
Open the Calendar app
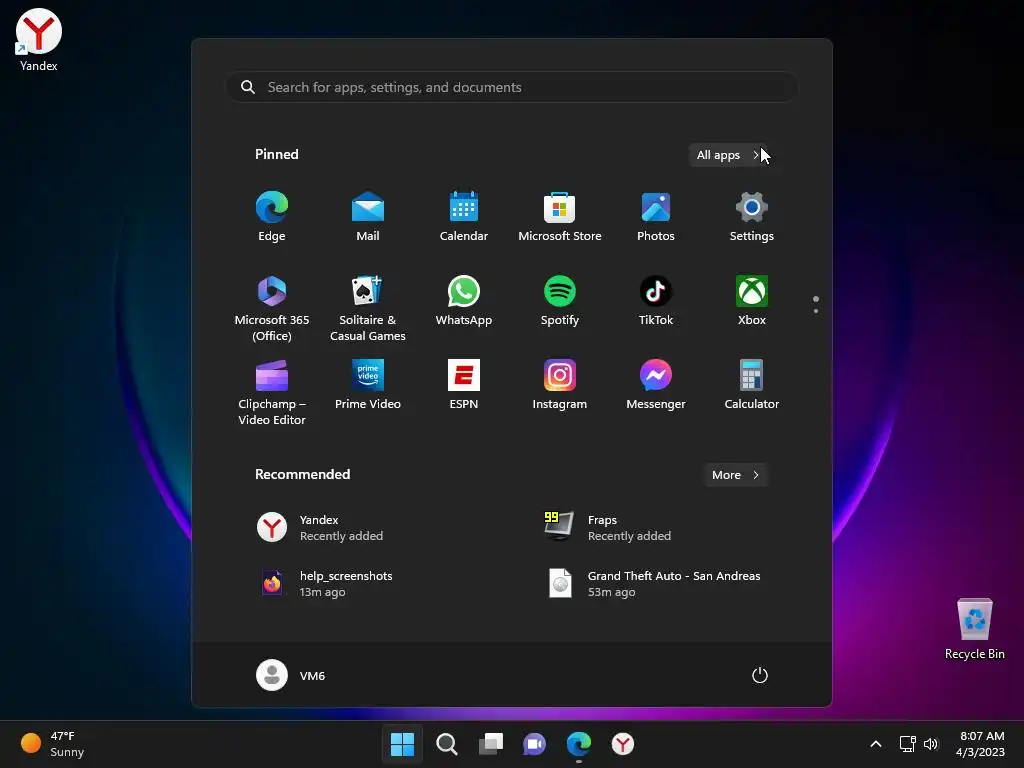click(x=464, y=217)
